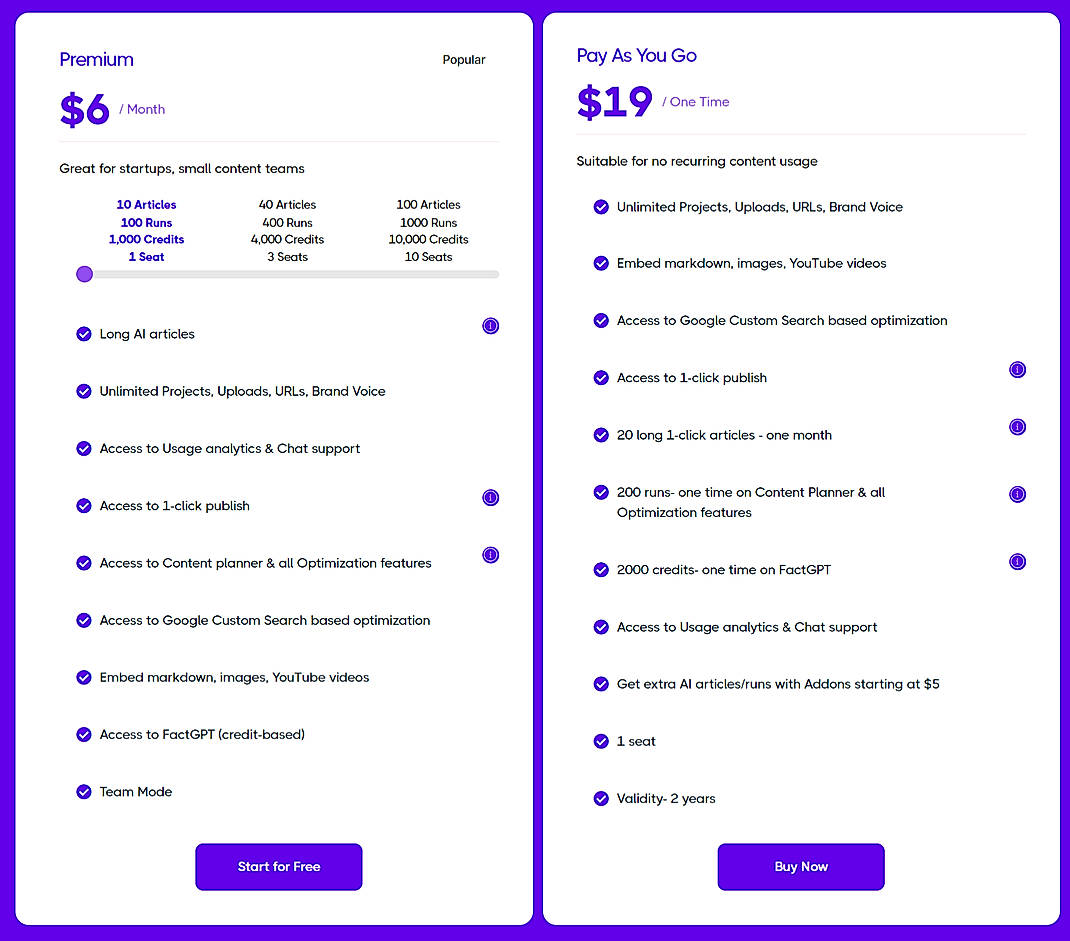Viewport: 1070px width, 941px height.
Task: Toggle the checkmark beside 1 seat
Action: (600, 741)
